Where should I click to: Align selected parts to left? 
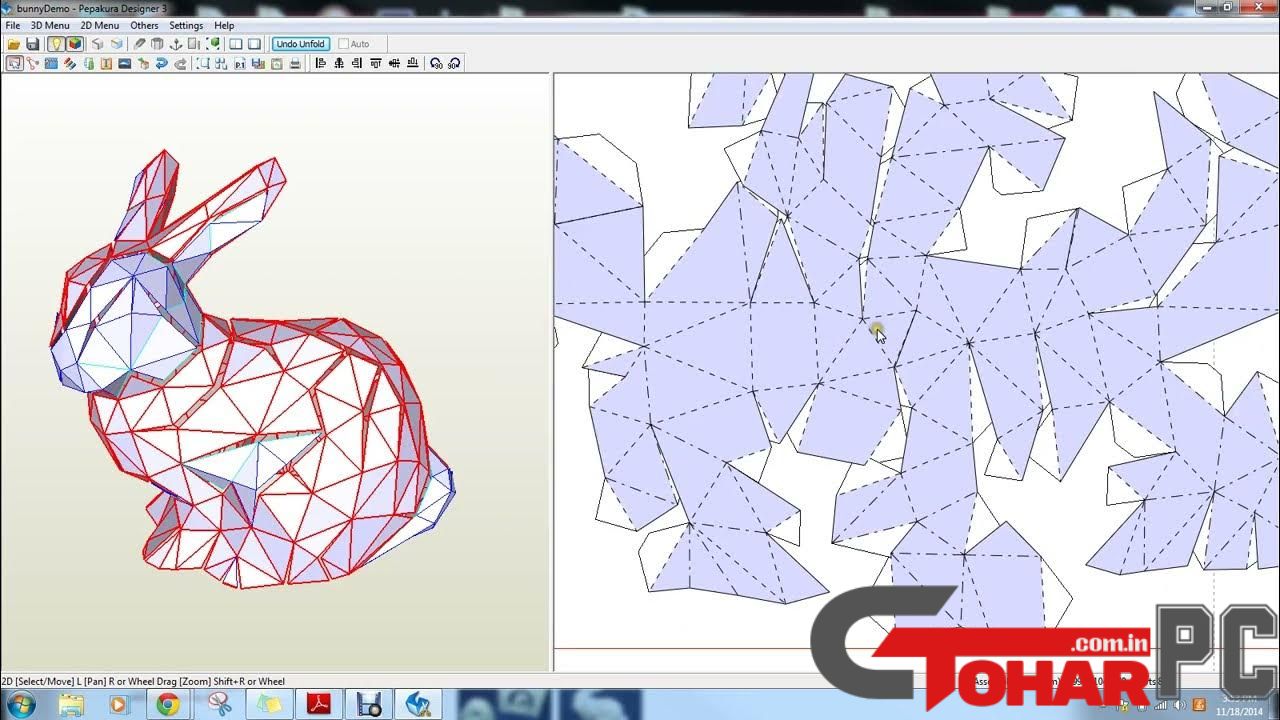319,63
